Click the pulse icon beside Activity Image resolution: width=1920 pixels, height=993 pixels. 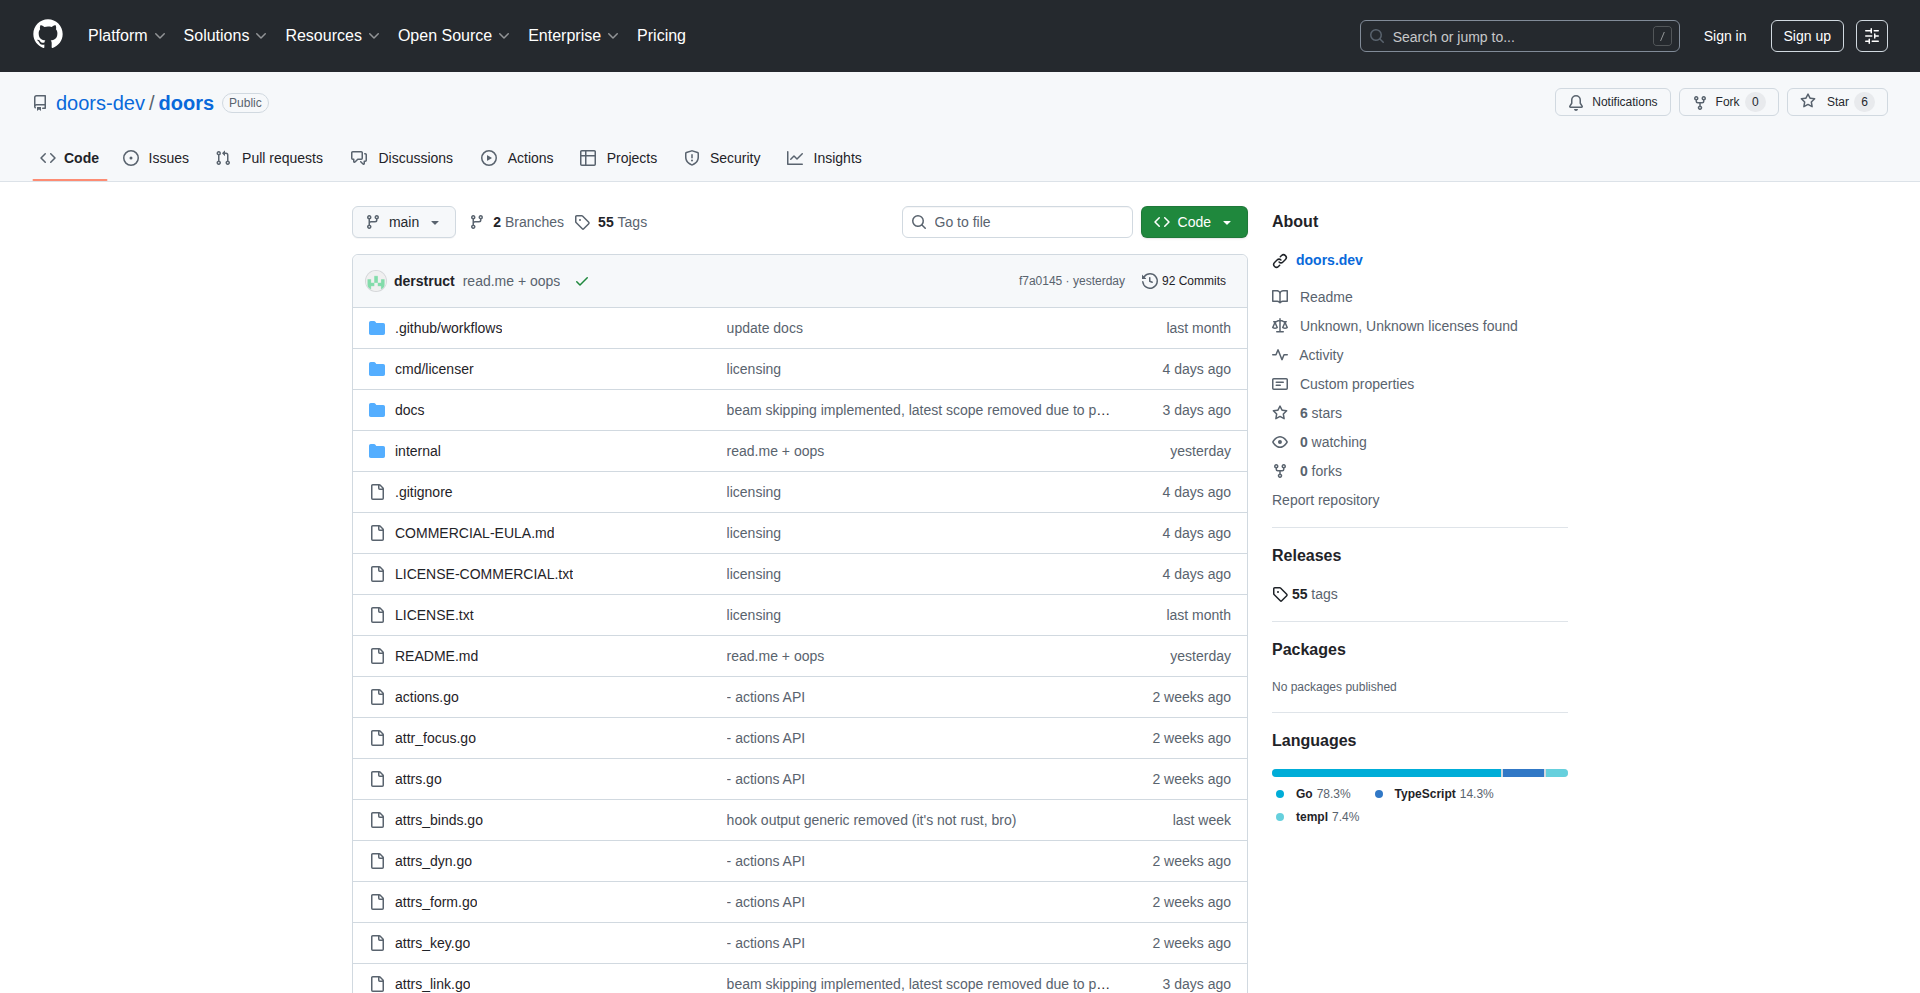tap(1280, 355)
